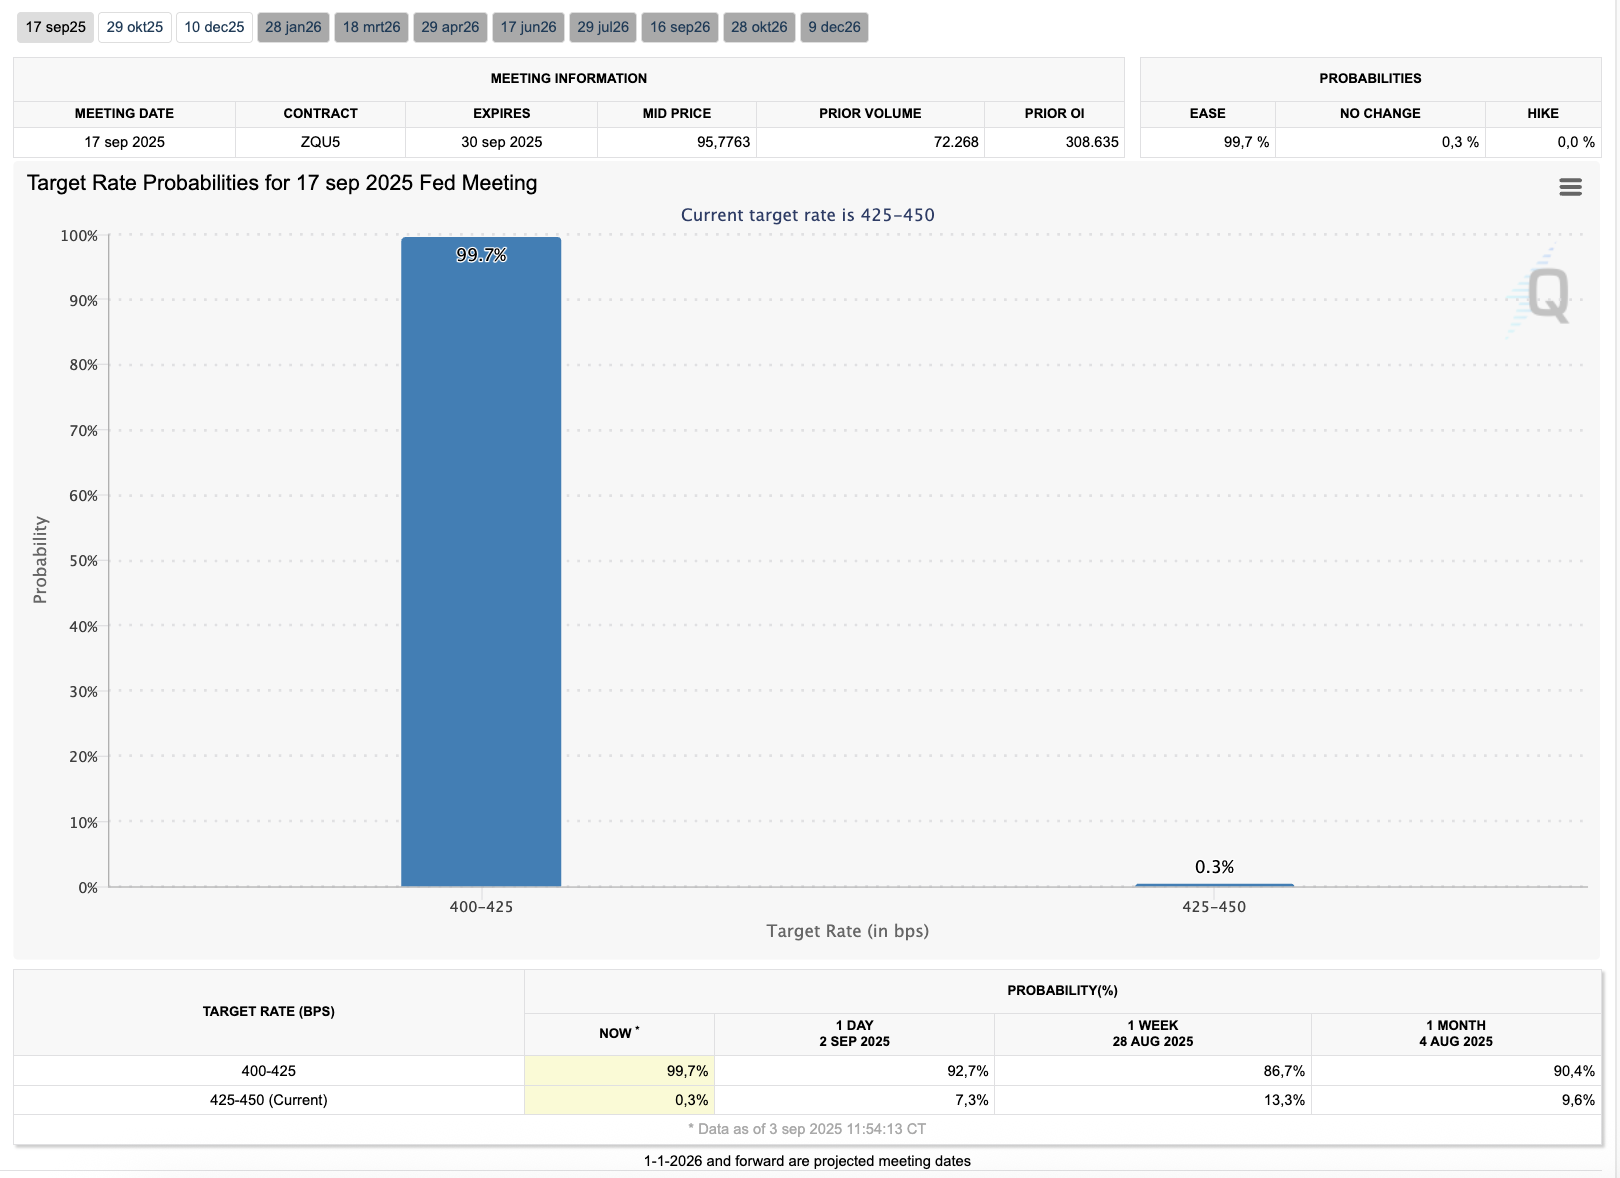Click the ZQU5 contract cell
This screenshot has width=1620, height=1178.
(x=320, y=142)
